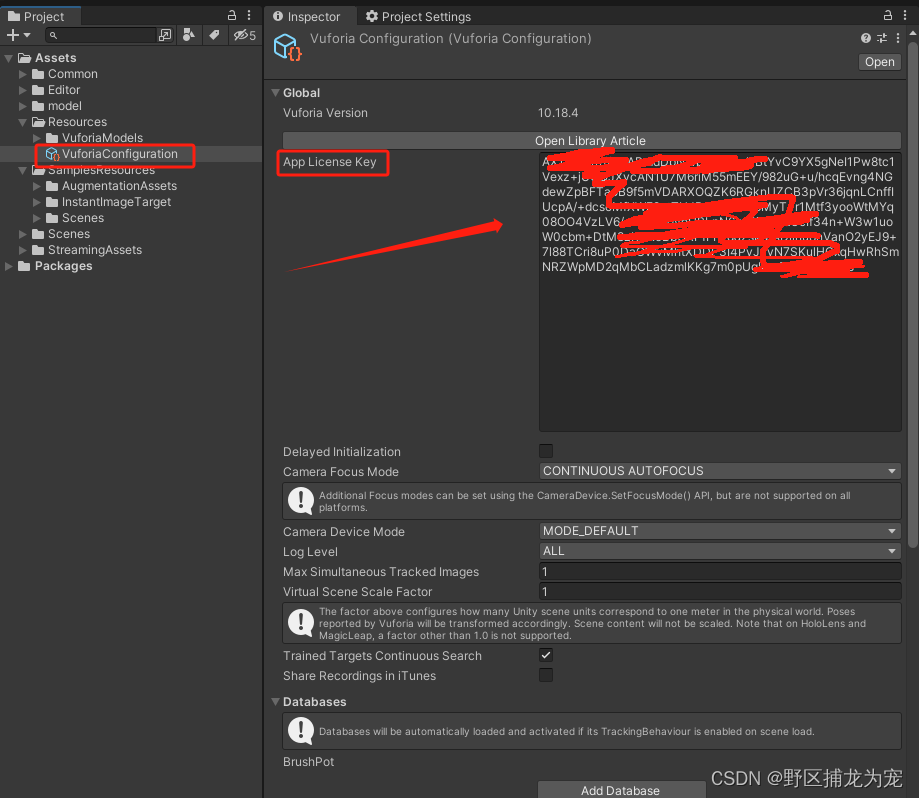
Task: Click the Common folder icon
Action: [38, 74]
